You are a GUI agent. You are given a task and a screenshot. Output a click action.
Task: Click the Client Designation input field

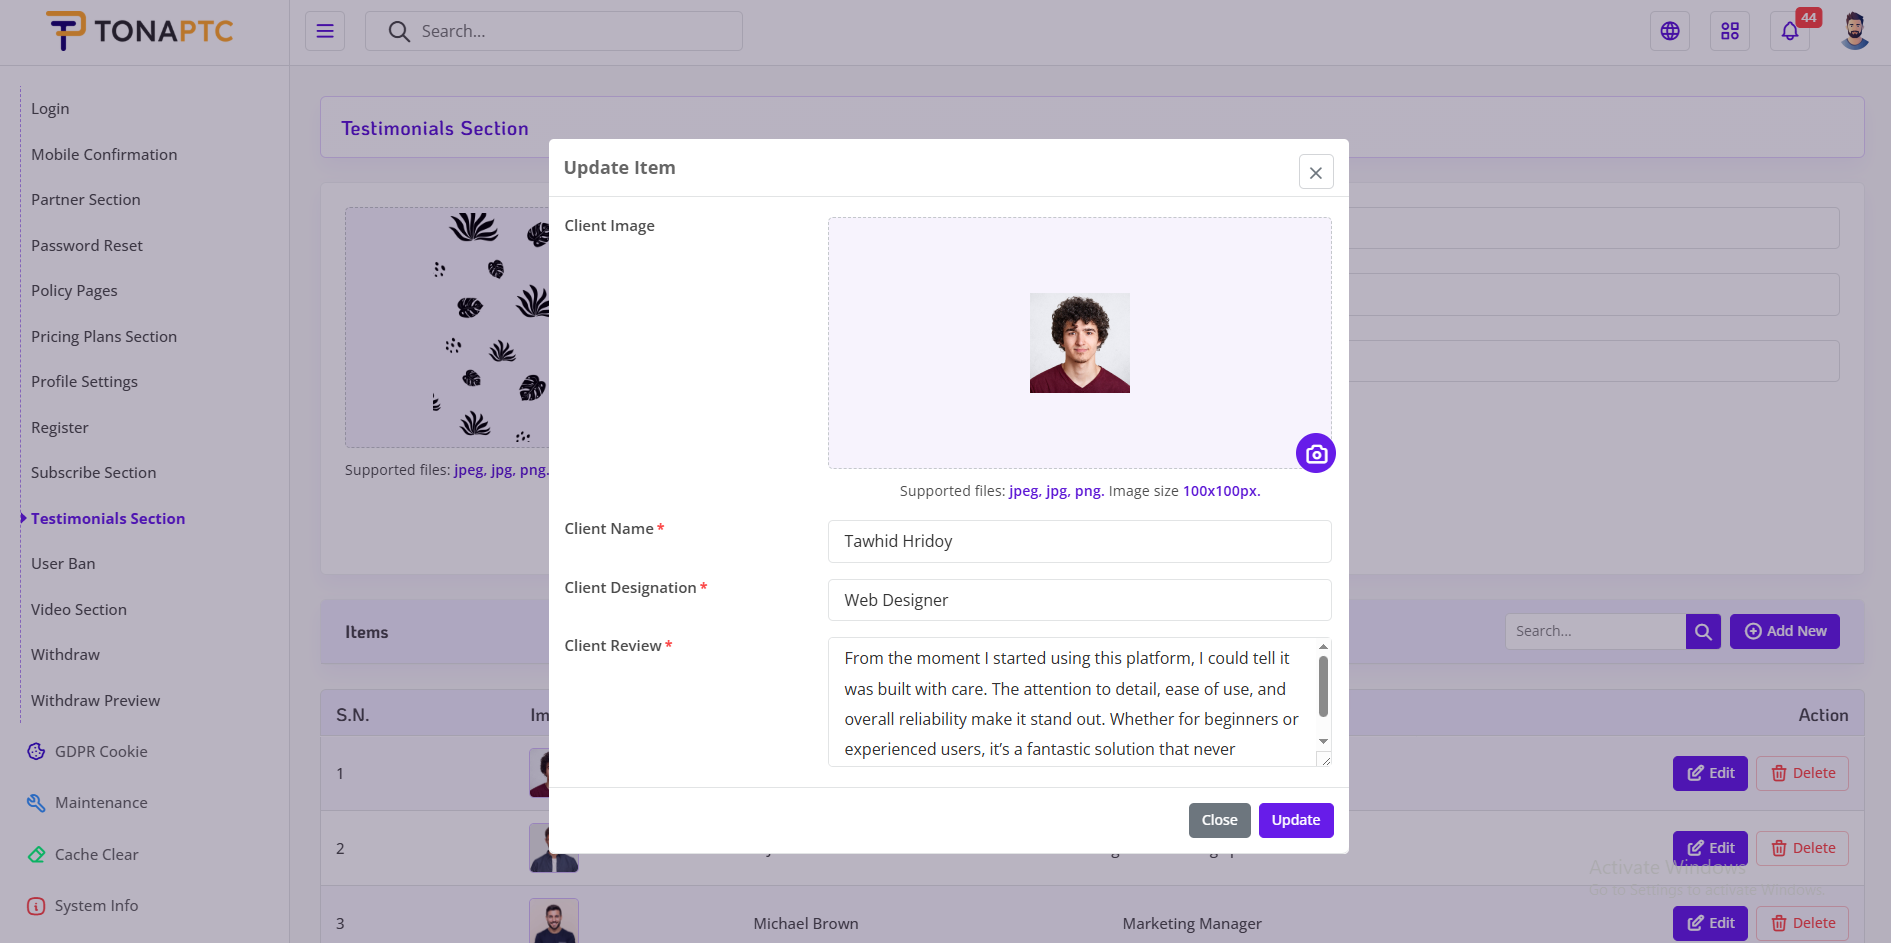click(1080, 600)
